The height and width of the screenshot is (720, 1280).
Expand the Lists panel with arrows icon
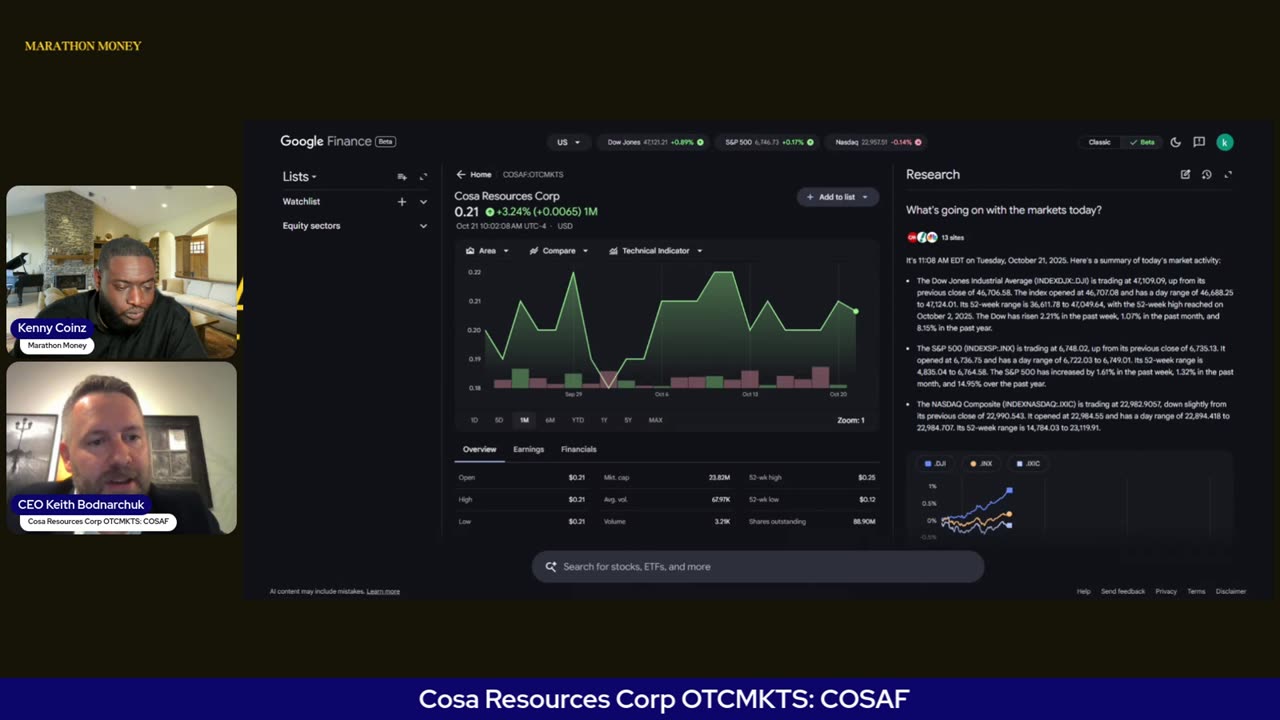423,177
